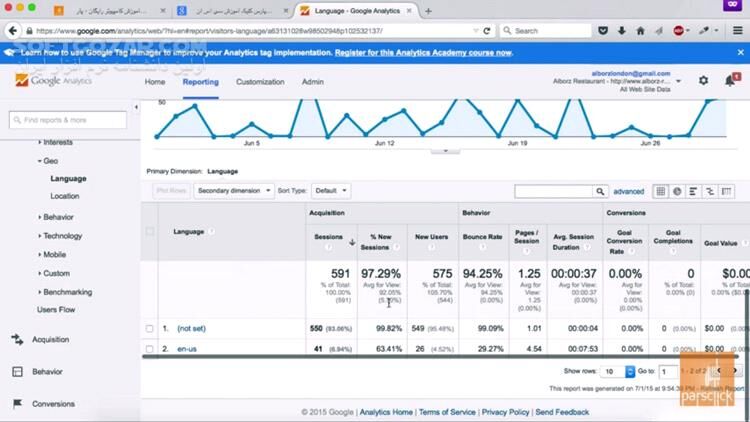Screen dimensions: 750x422
Task: Tick the 'en-us' row checkbox
Action: tap(150, 349)
